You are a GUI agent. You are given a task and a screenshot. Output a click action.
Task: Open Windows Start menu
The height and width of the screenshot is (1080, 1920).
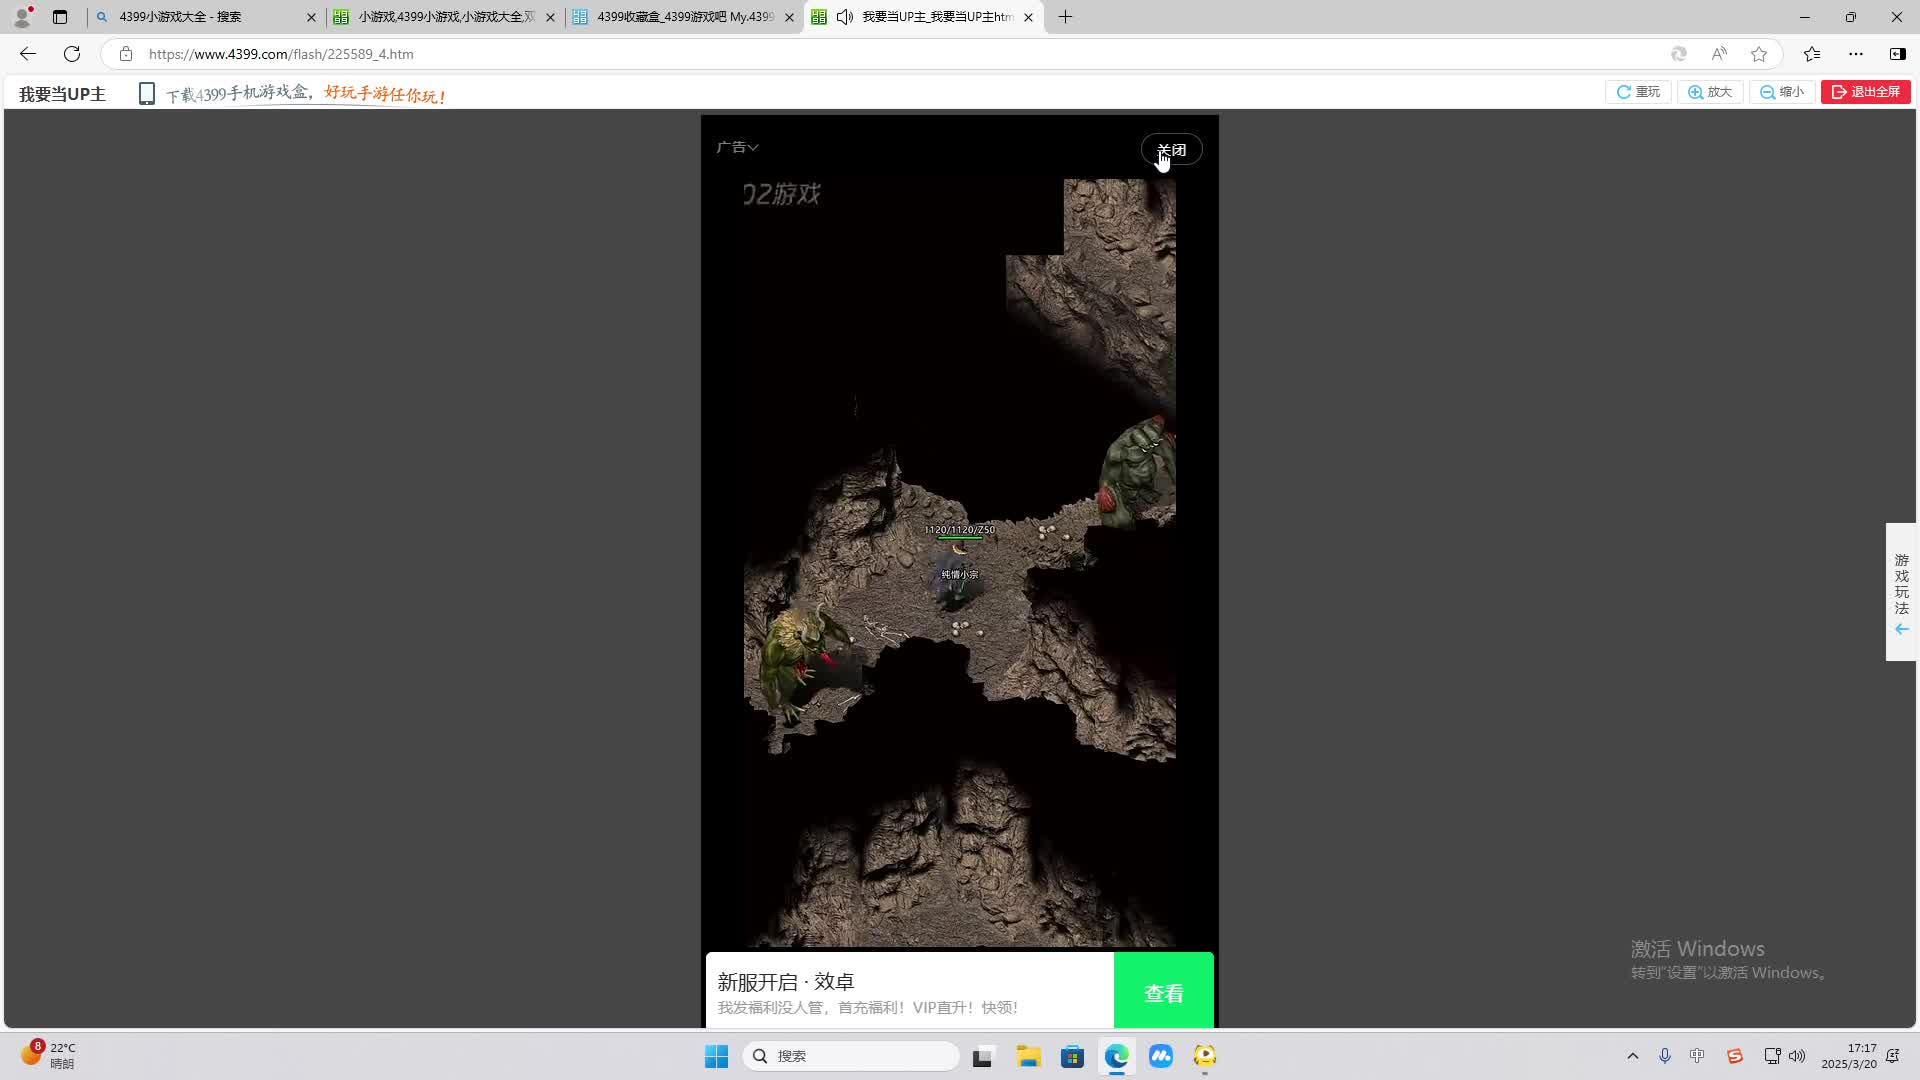[716, 1056]
